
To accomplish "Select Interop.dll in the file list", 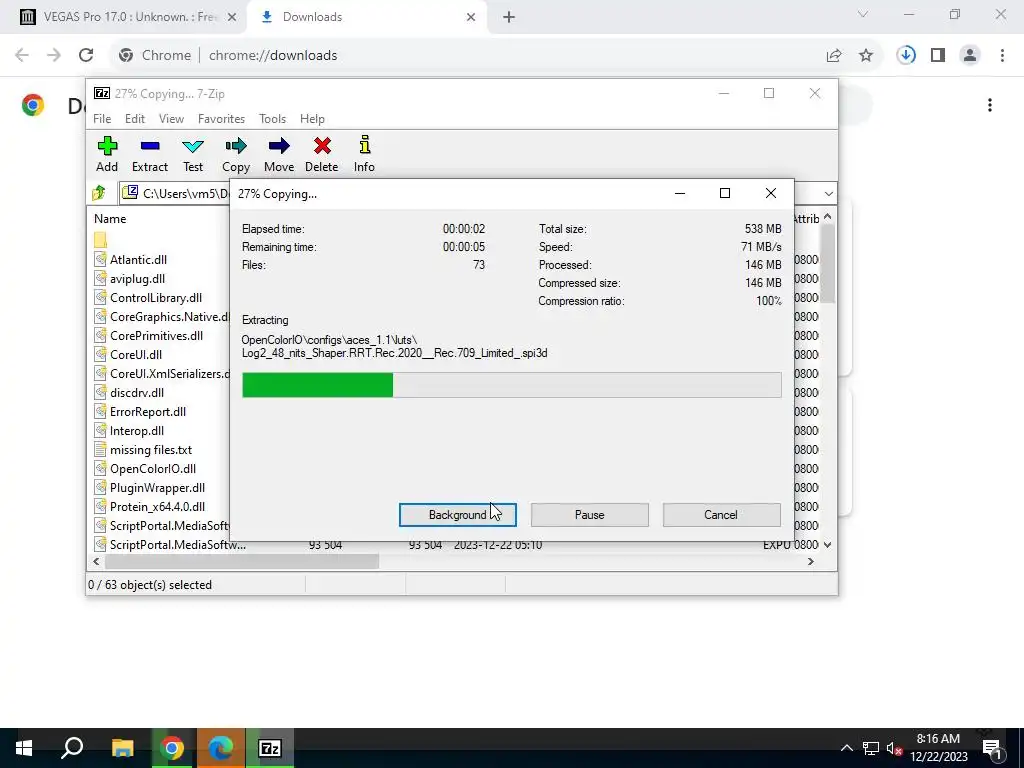I will coord(136,430).
